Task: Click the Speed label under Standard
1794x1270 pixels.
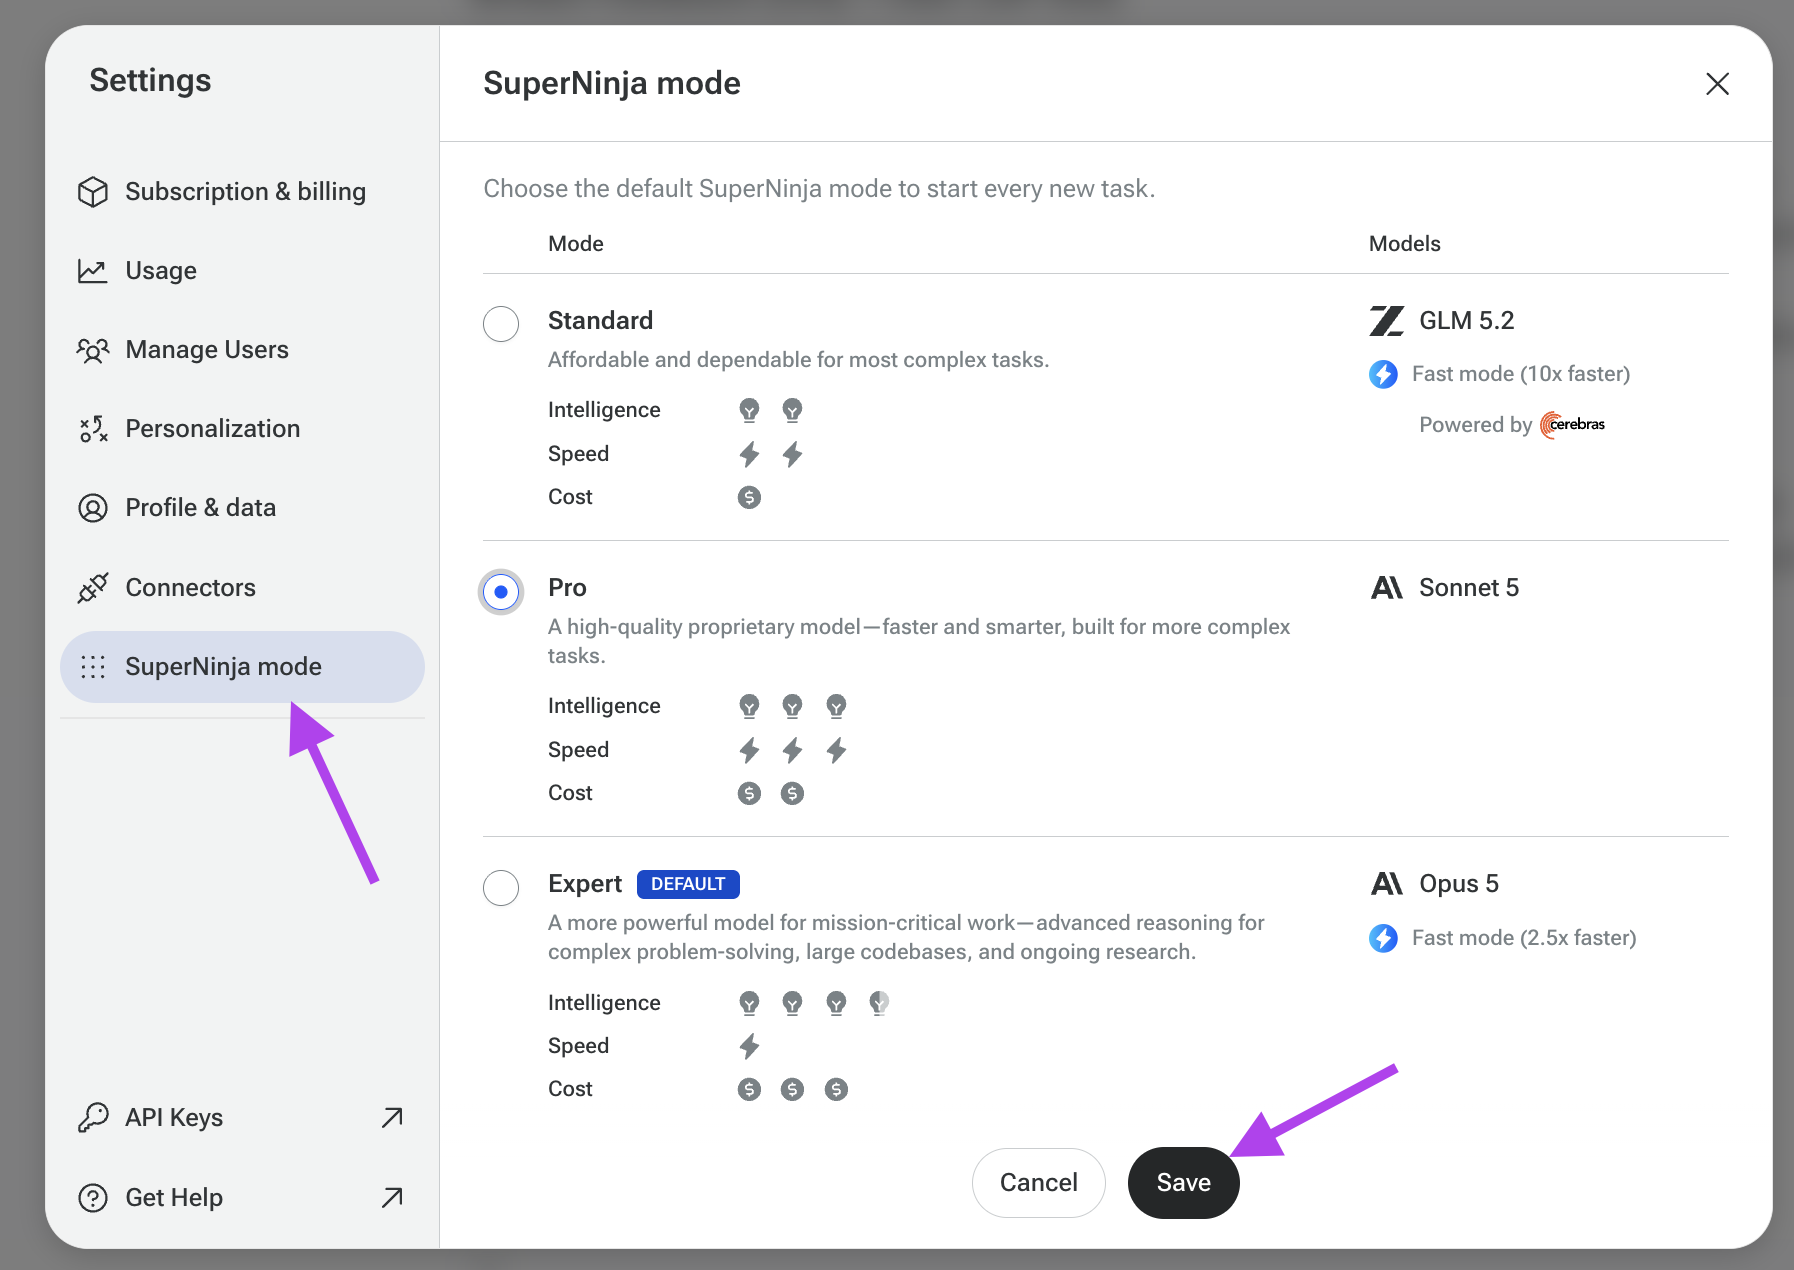Action: pyautogui.click(x=578, y=454)
